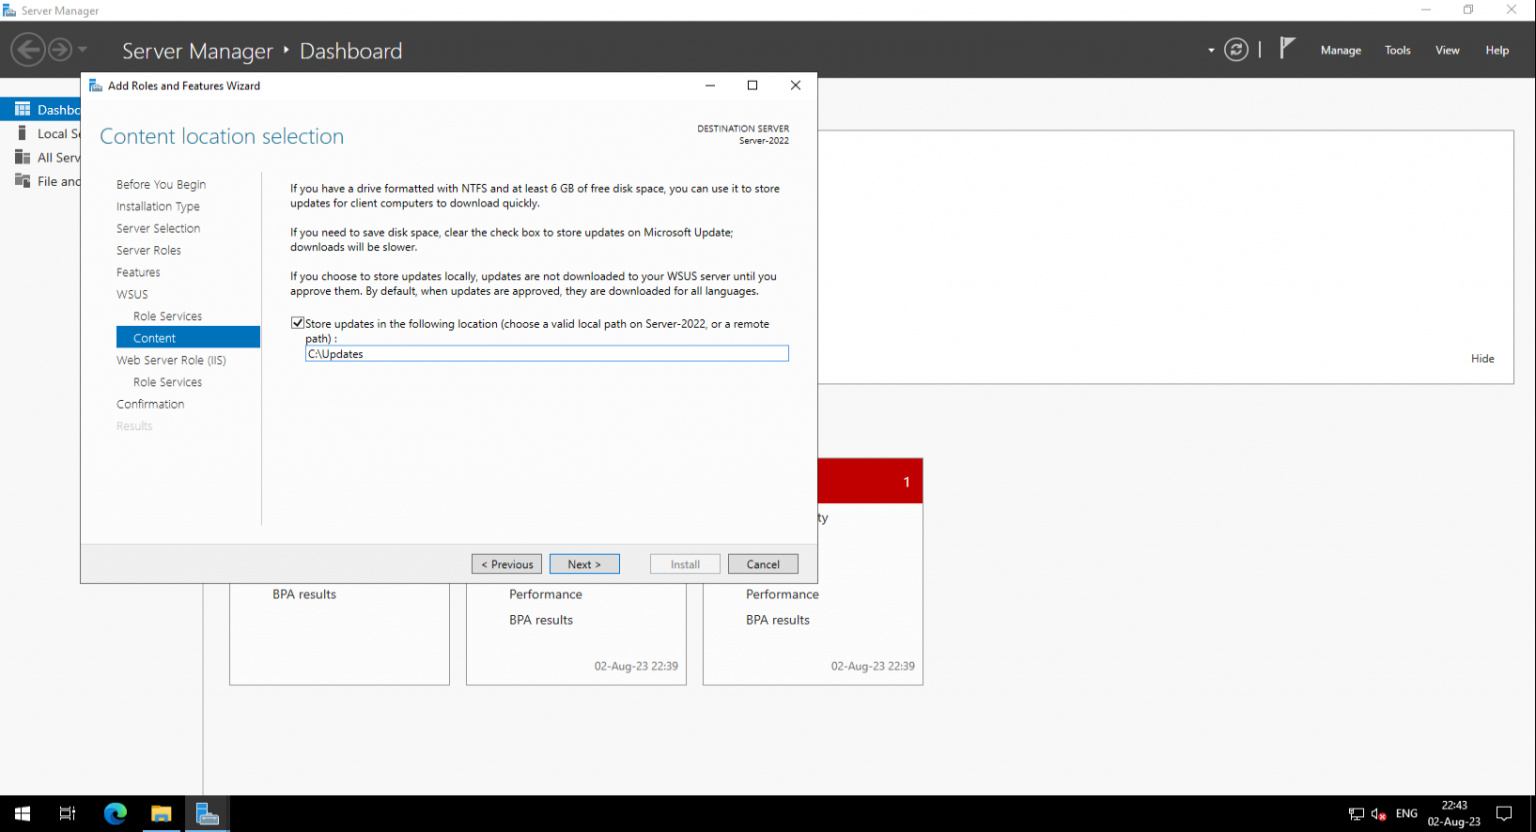
Task: Expand the notifications dropdown near Manage
Action: click(1210, 49)
